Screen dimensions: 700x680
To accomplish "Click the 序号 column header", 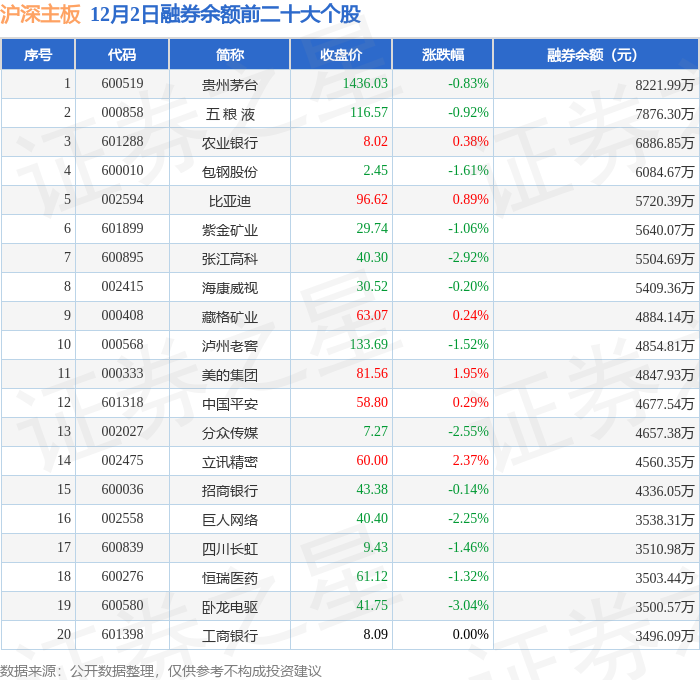I will pos(38,54).
